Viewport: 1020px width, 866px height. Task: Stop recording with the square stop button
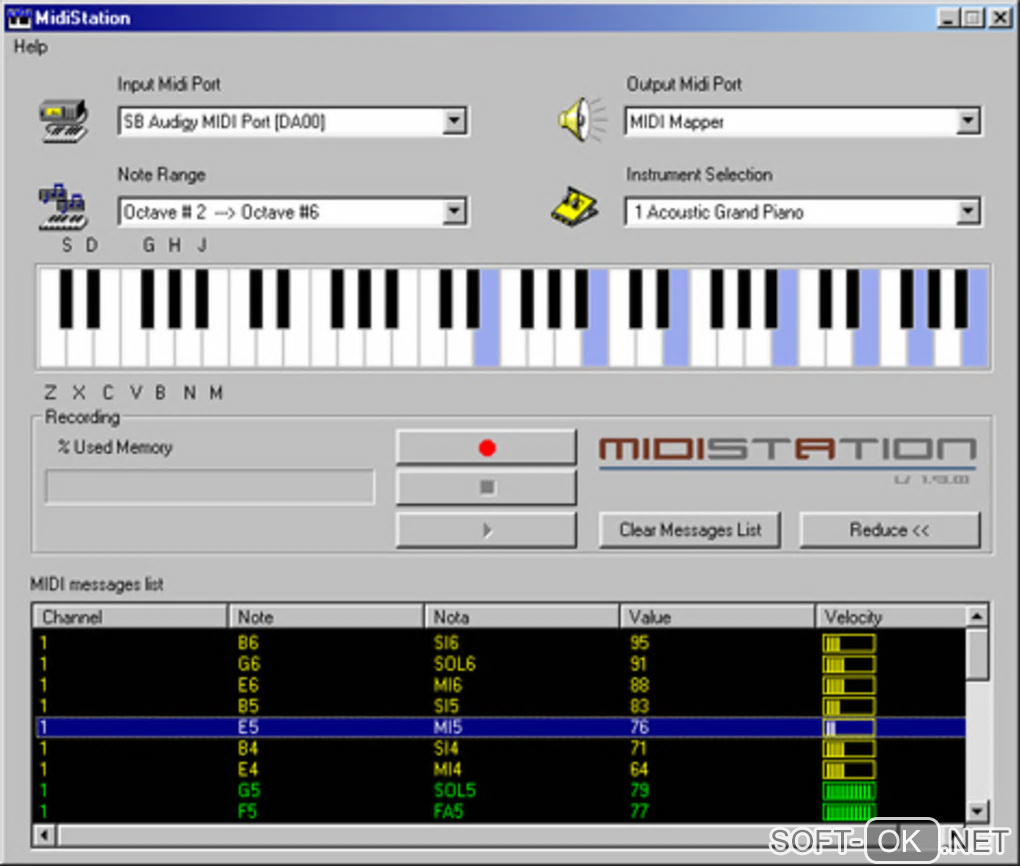coord(487,487)
